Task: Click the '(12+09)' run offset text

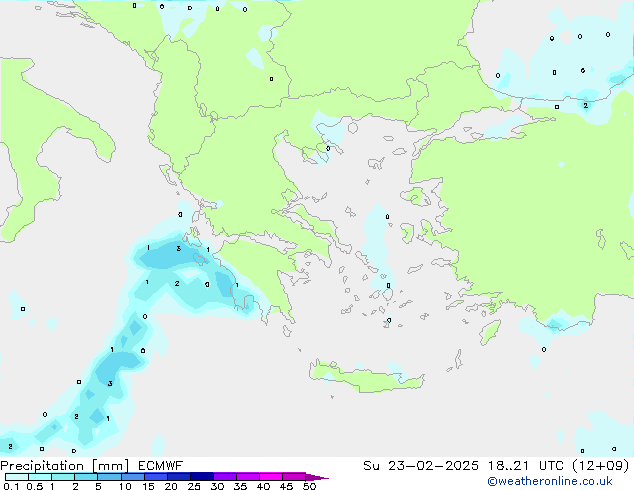Action: tap(601, 466)
